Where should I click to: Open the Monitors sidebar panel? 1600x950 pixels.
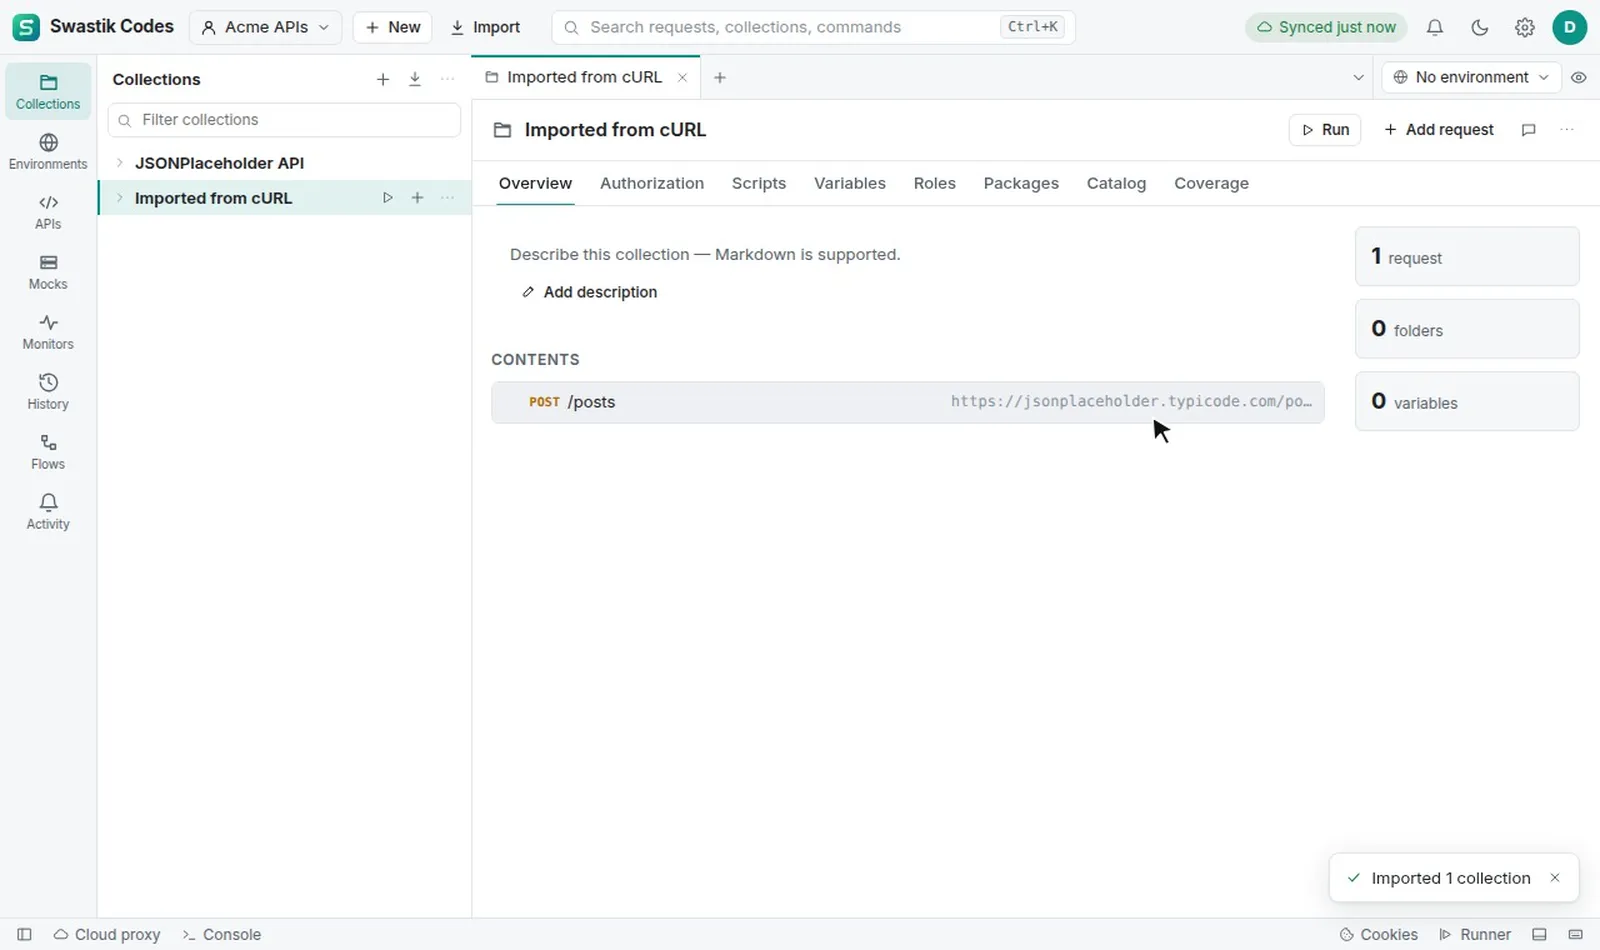tap(48, 331)
